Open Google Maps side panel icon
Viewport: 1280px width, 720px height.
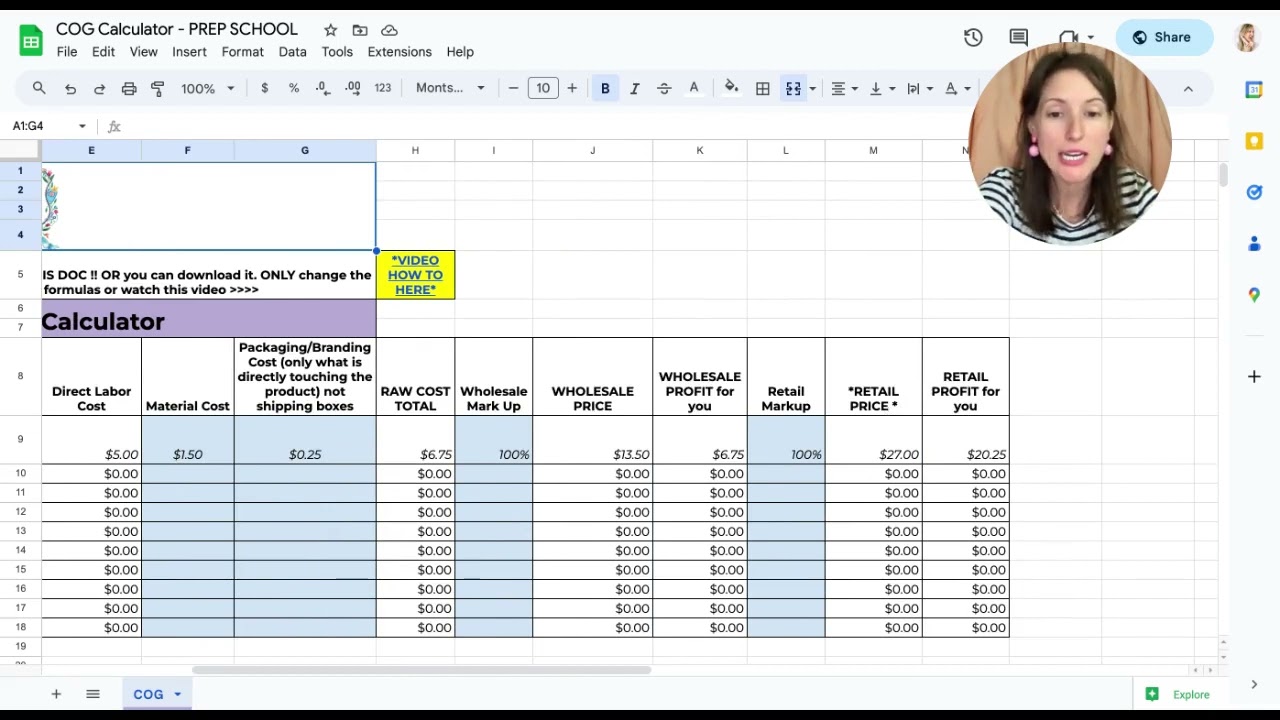(1254, 295)
